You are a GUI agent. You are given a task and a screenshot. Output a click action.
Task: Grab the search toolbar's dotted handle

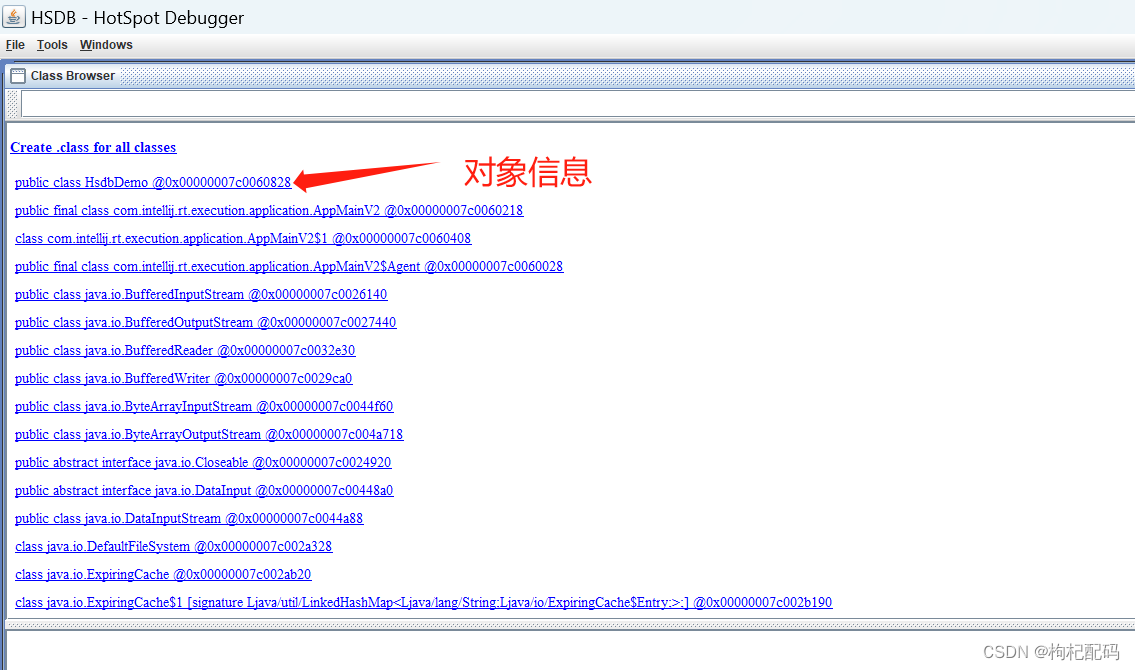[x=12, y=104]
